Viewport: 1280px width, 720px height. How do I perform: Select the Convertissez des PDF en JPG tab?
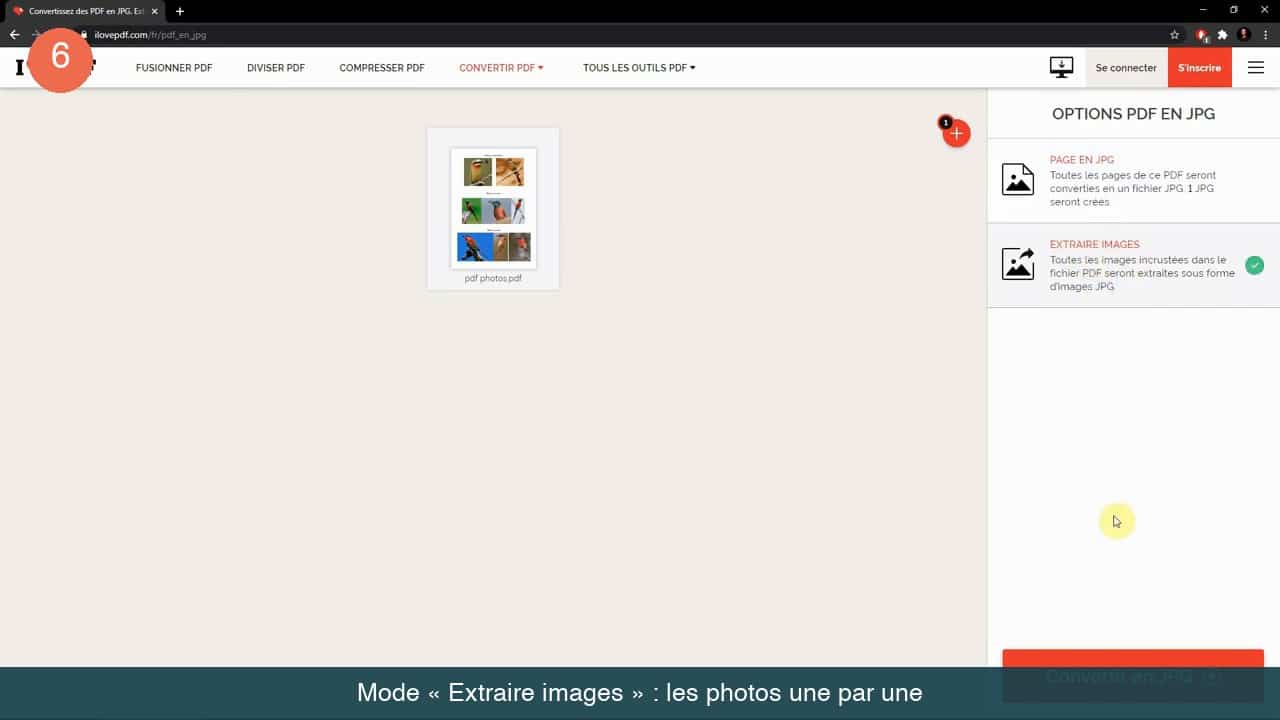click(85, 11)
